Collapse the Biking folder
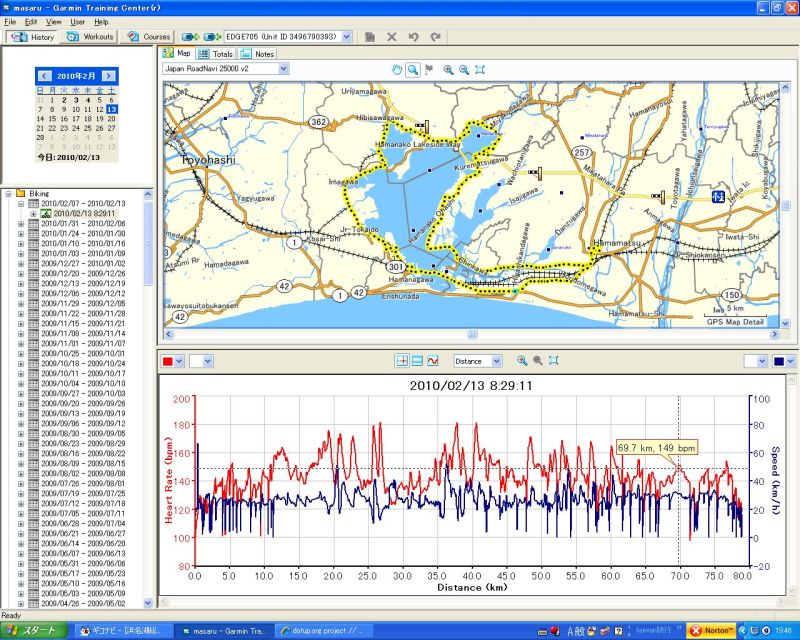 tap(8, 193)
